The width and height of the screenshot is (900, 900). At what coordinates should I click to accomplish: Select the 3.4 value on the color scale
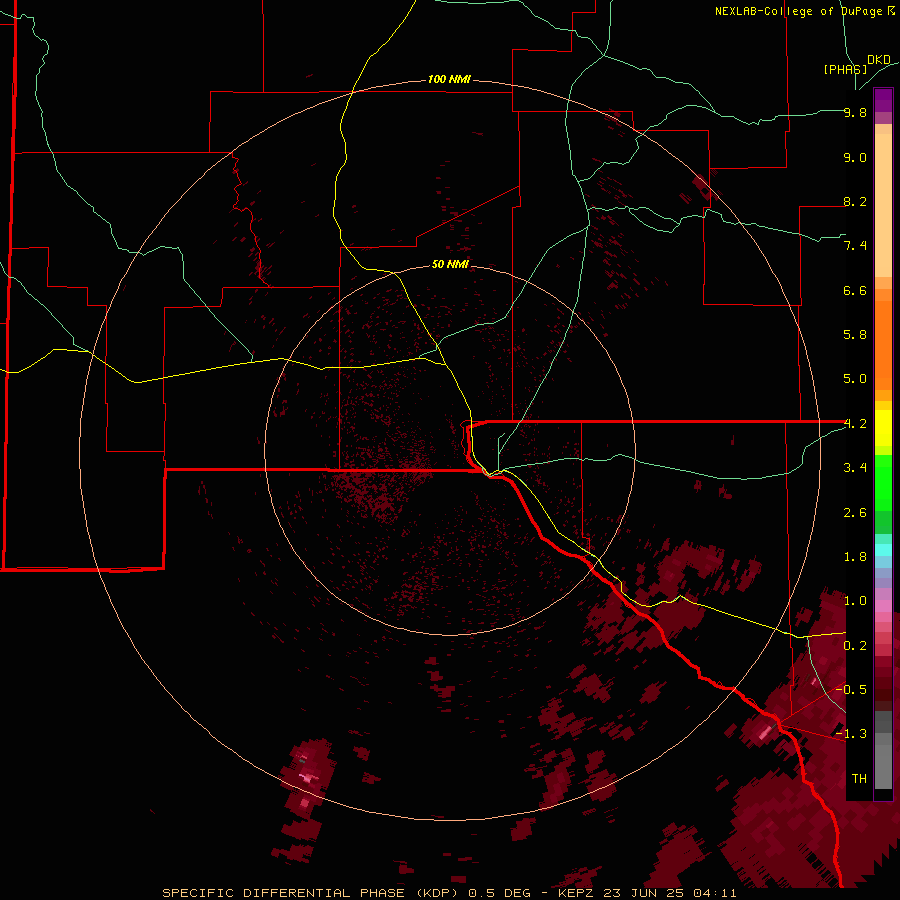click(x=855, y=468)
